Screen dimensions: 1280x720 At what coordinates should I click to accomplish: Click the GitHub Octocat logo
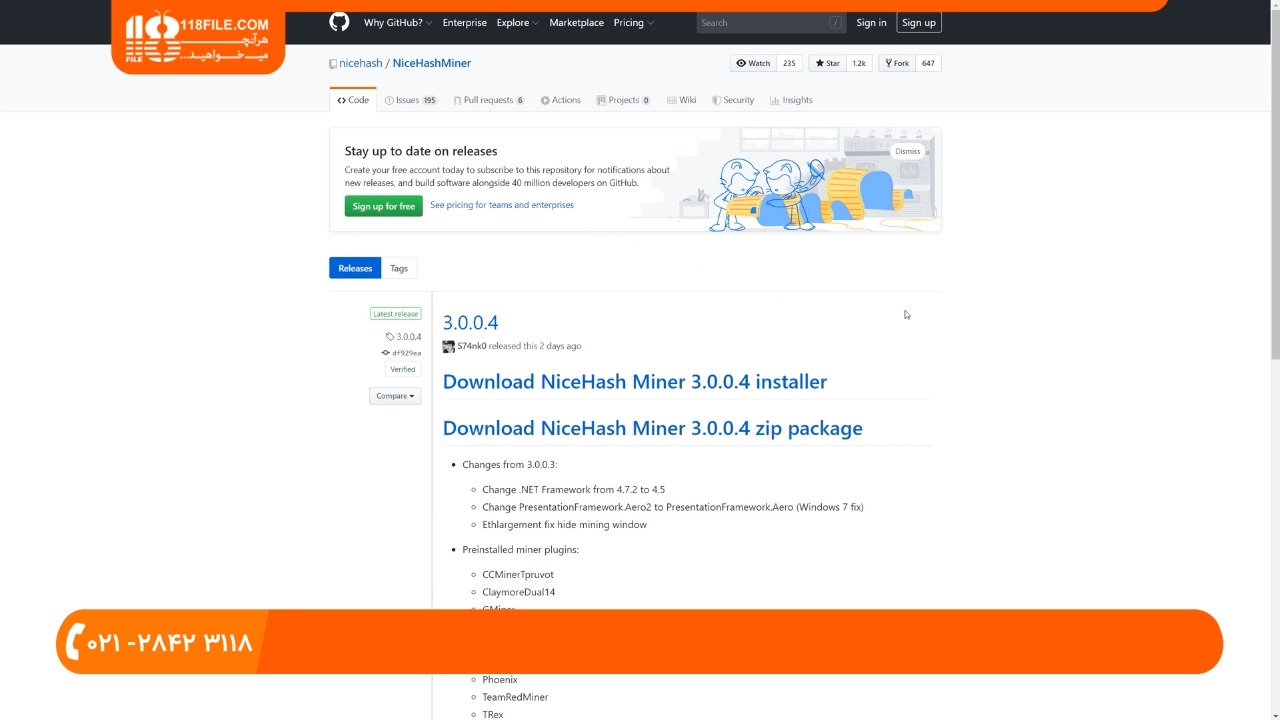click(x=339, y=22)
